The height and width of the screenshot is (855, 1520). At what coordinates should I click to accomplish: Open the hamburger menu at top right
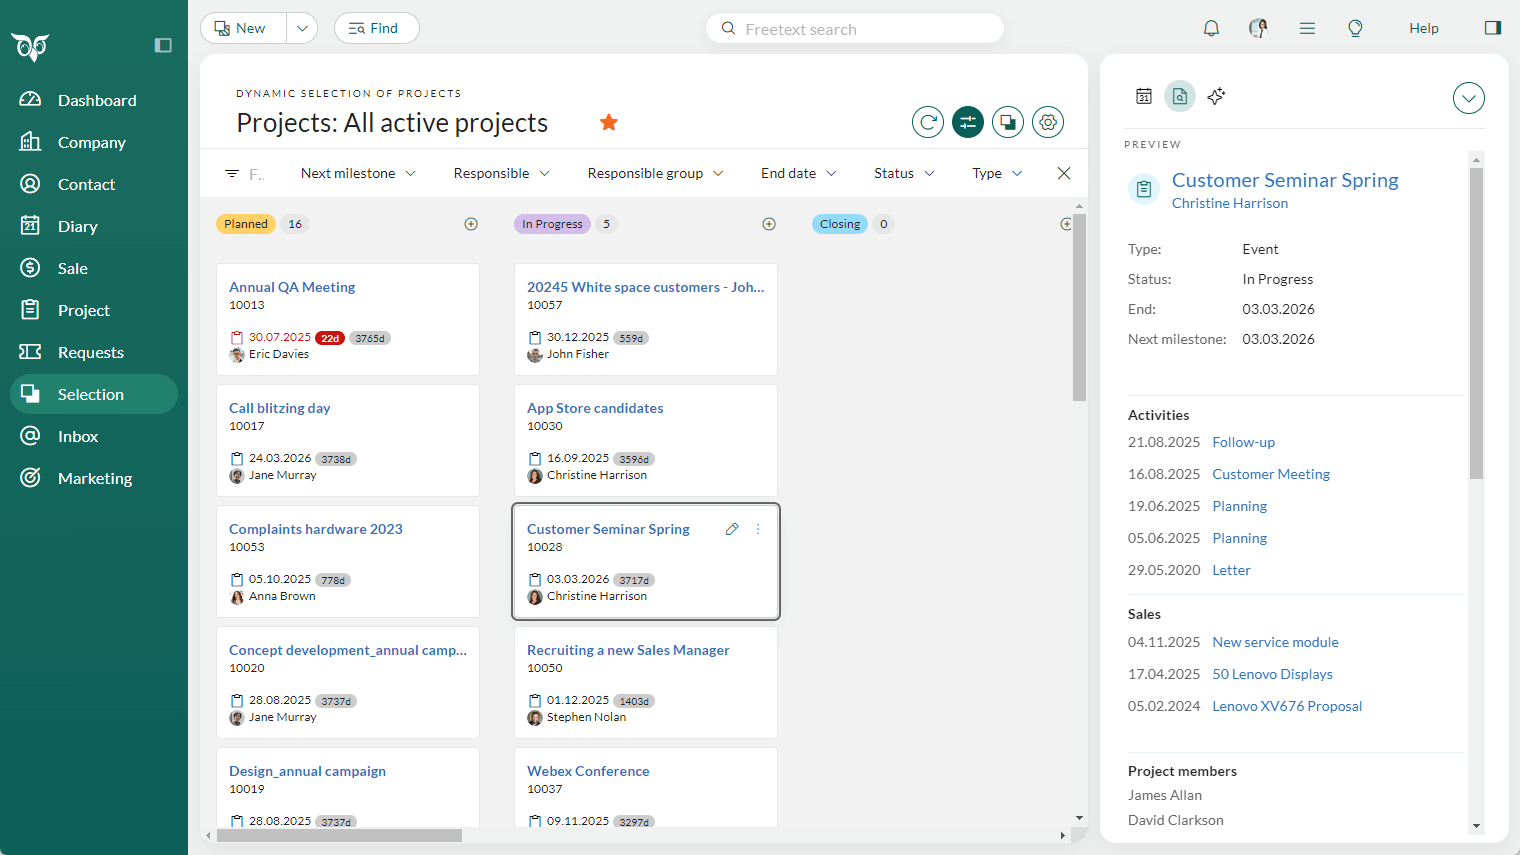tap(1307, 28)
